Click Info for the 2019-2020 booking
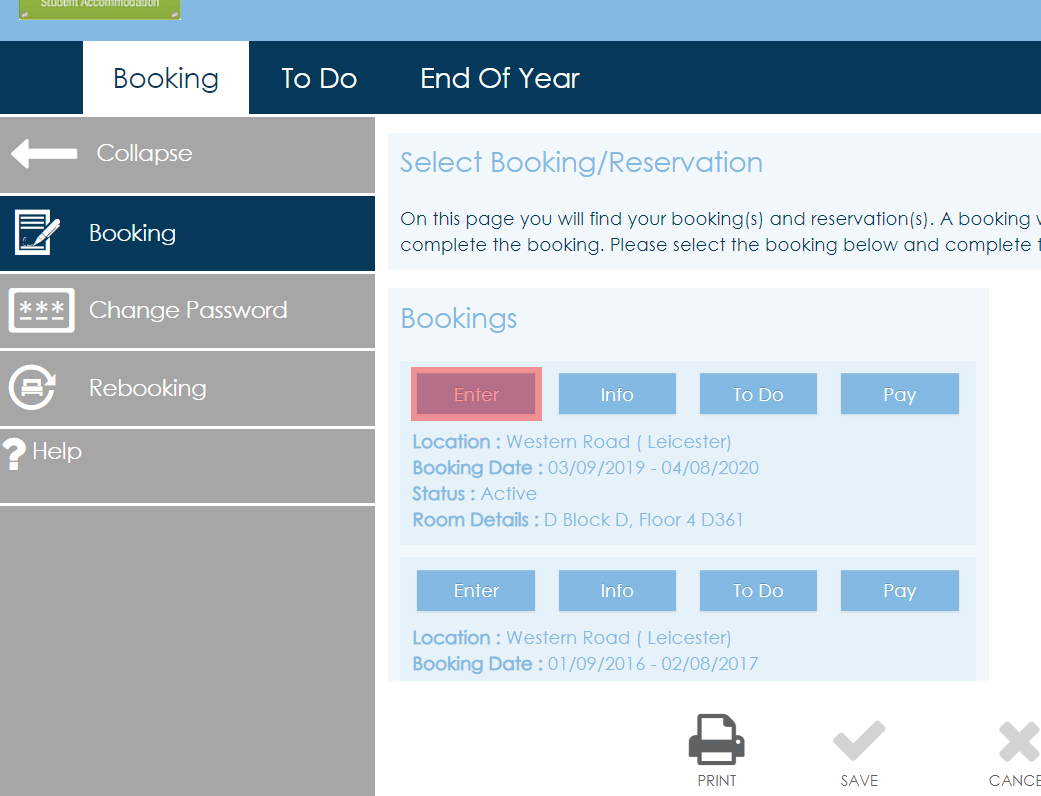 click(617, 394)
